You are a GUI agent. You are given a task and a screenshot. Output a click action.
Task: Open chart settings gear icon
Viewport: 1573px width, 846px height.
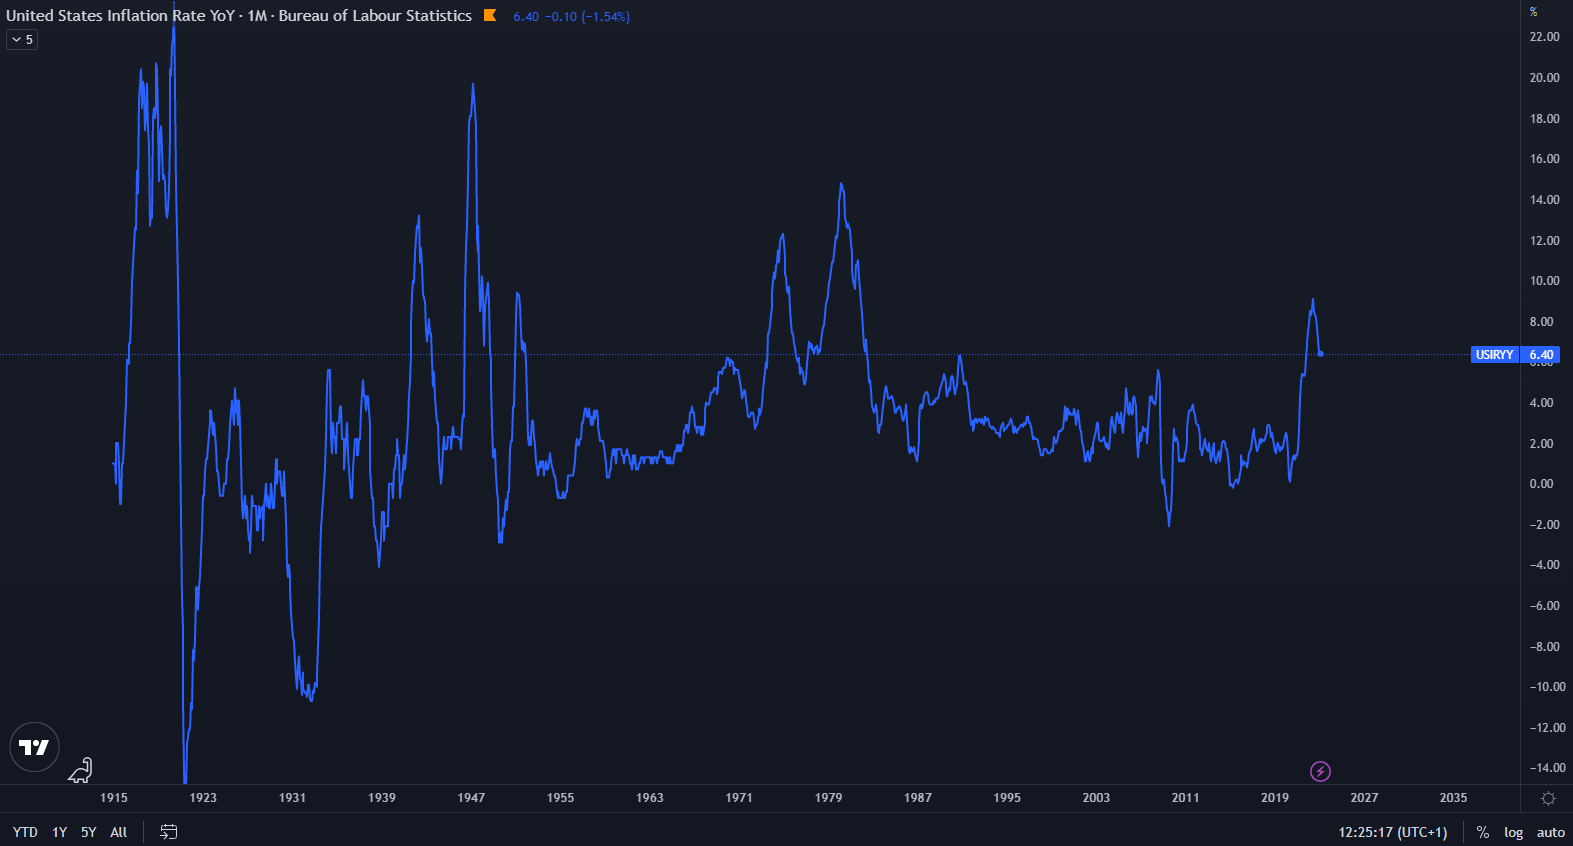click(1548, 798)
